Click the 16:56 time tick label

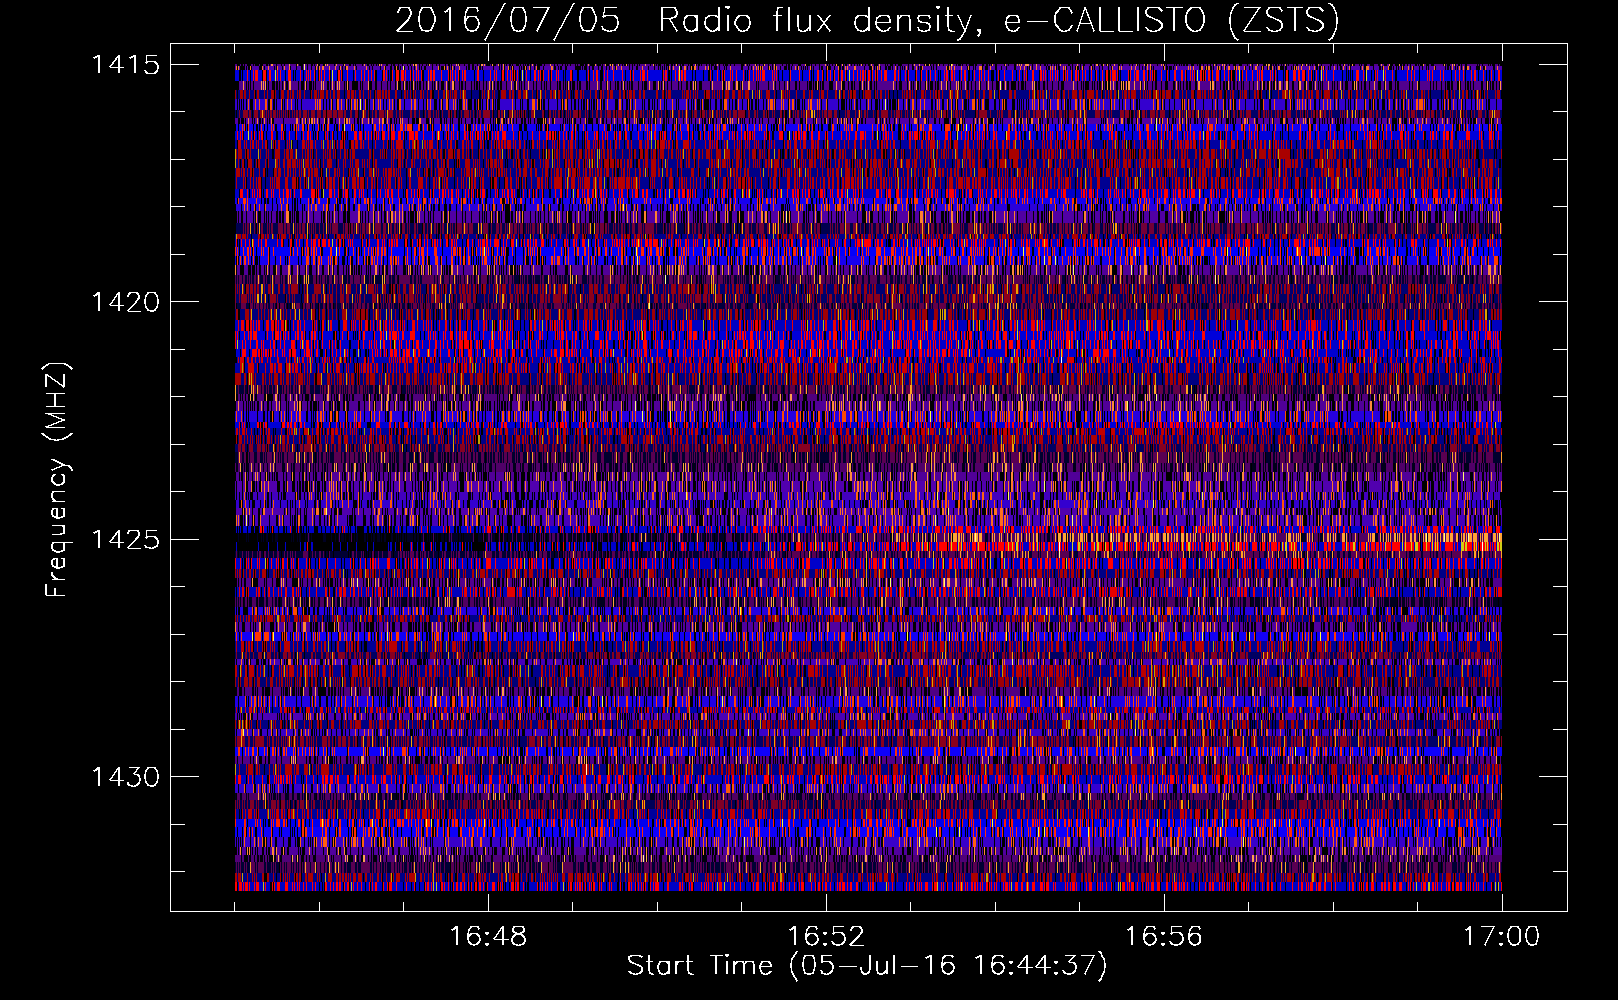[x=1164, y=937]
